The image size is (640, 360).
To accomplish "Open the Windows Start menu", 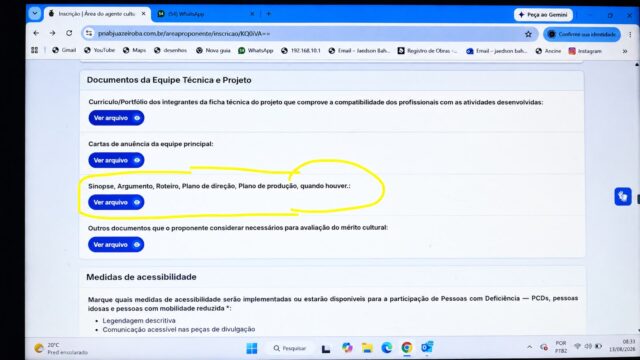I will click(252, 348).
